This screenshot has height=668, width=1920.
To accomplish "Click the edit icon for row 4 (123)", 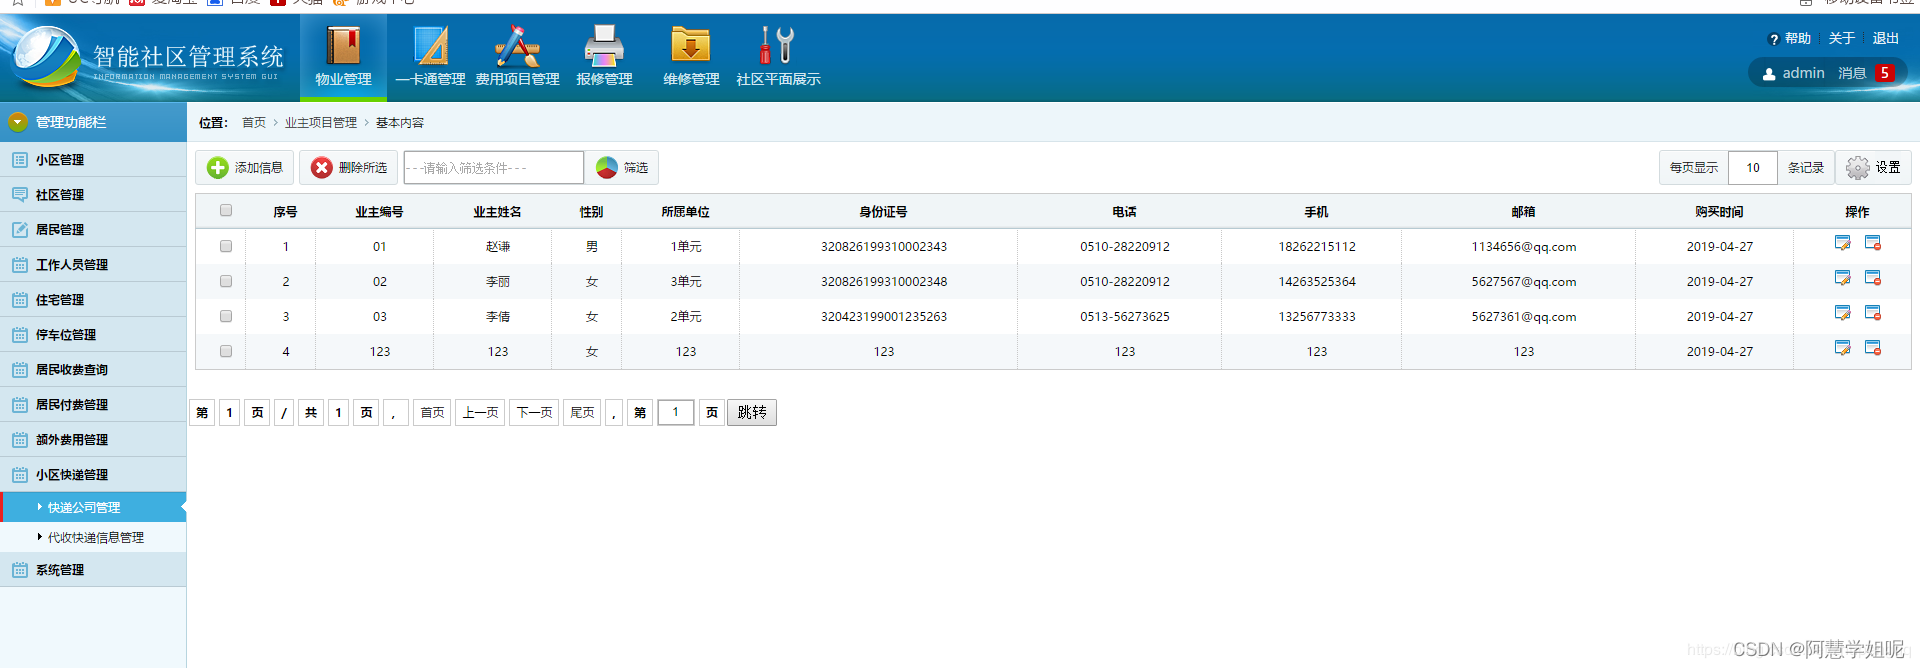I will [x=1842, y=348].
